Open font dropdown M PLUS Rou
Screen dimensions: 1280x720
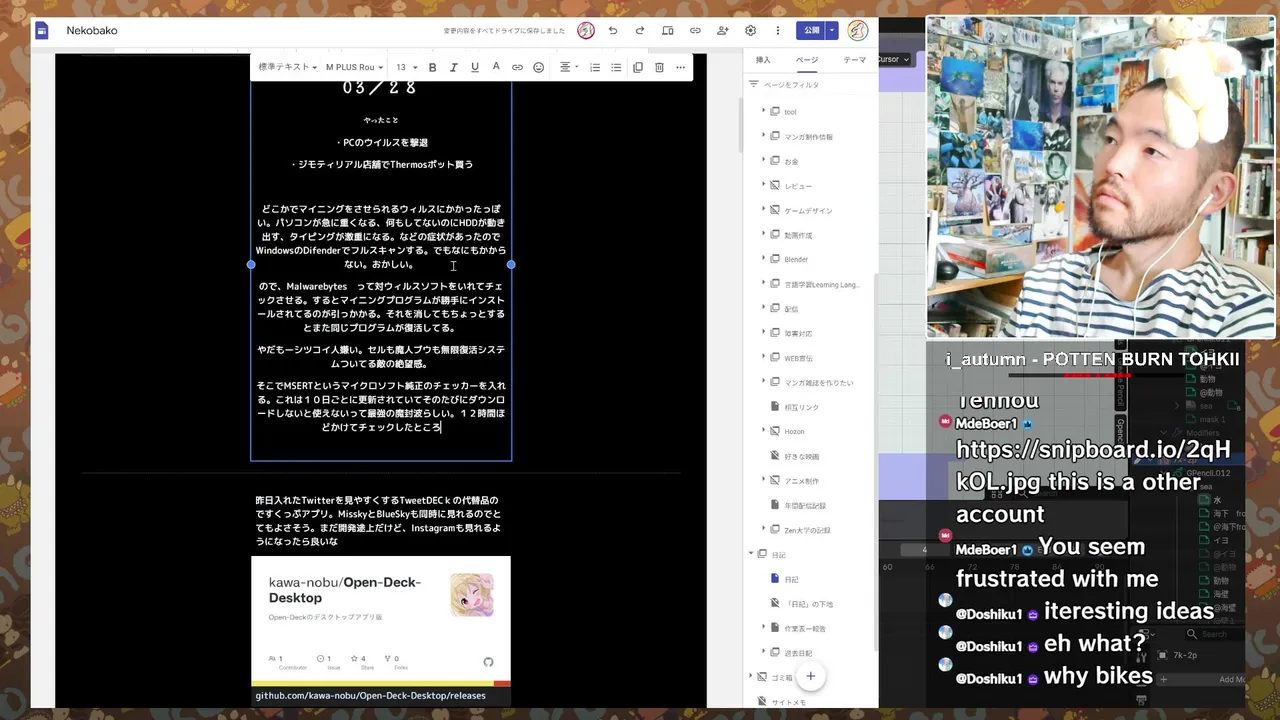pyautogui.click(x=354, y=67)
